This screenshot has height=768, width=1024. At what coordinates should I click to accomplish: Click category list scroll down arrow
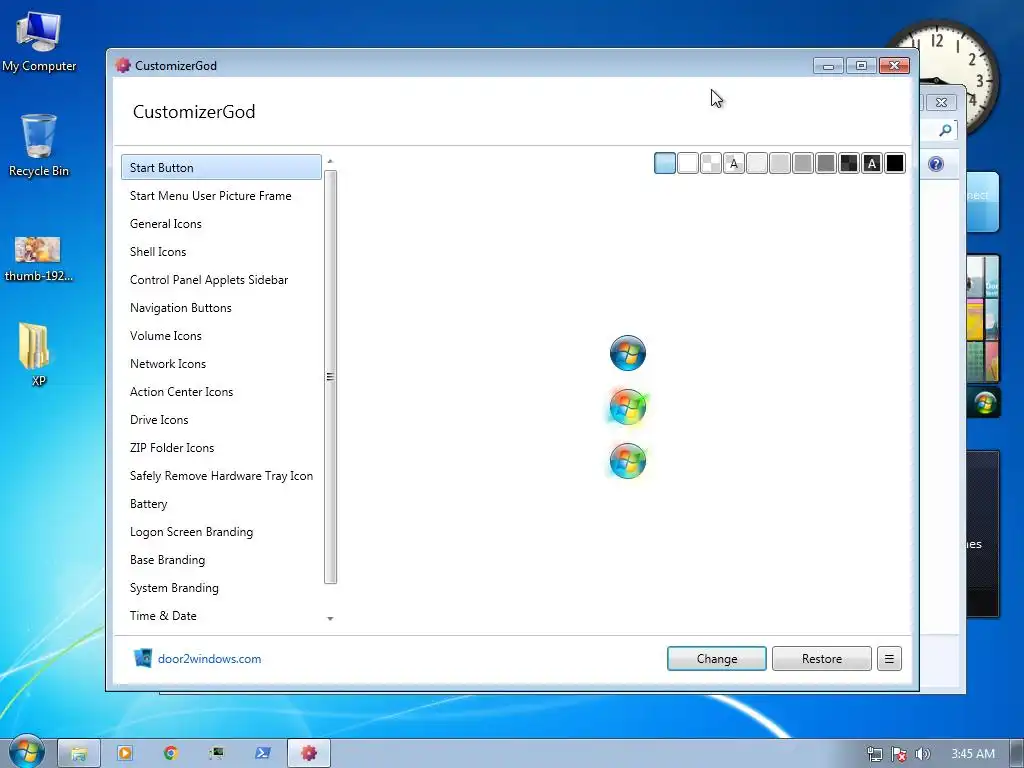pyautogui.click(x=330, y=618)
